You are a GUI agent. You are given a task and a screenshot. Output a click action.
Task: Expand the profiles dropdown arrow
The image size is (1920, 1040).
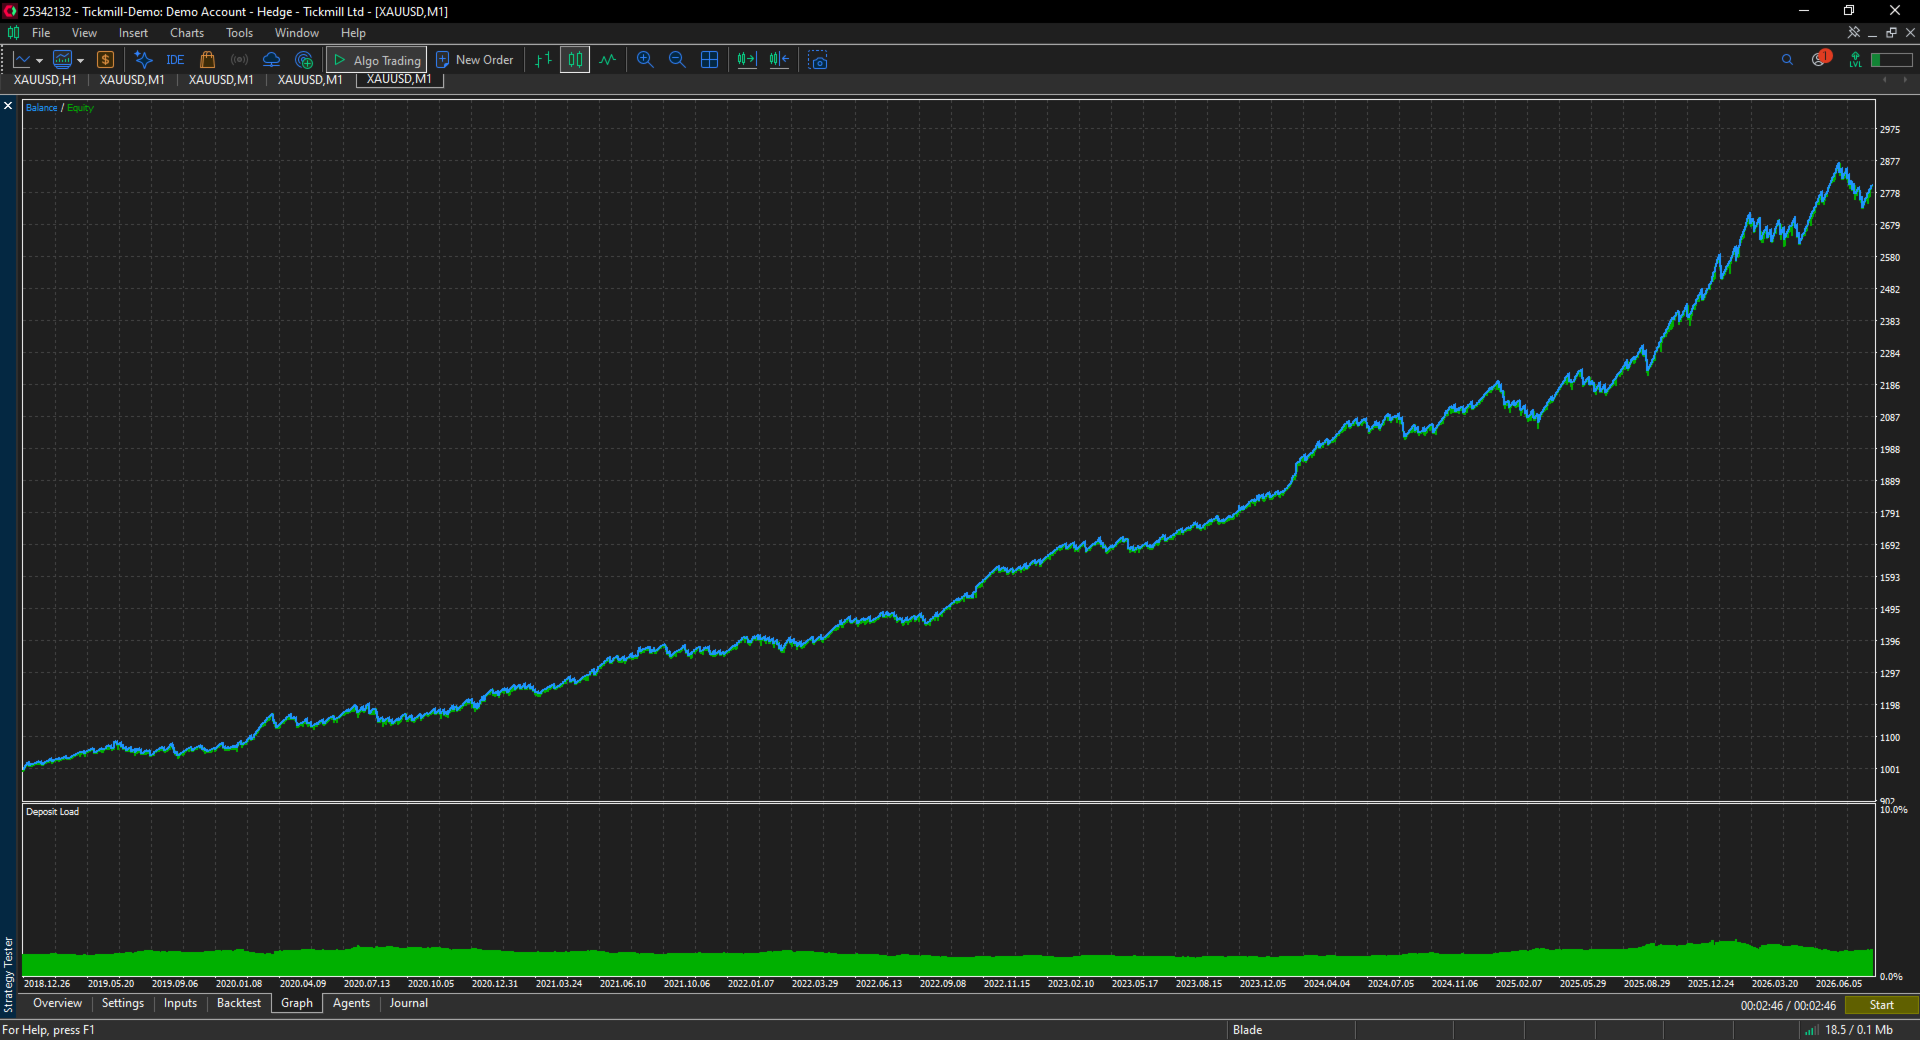click(80, 61)
